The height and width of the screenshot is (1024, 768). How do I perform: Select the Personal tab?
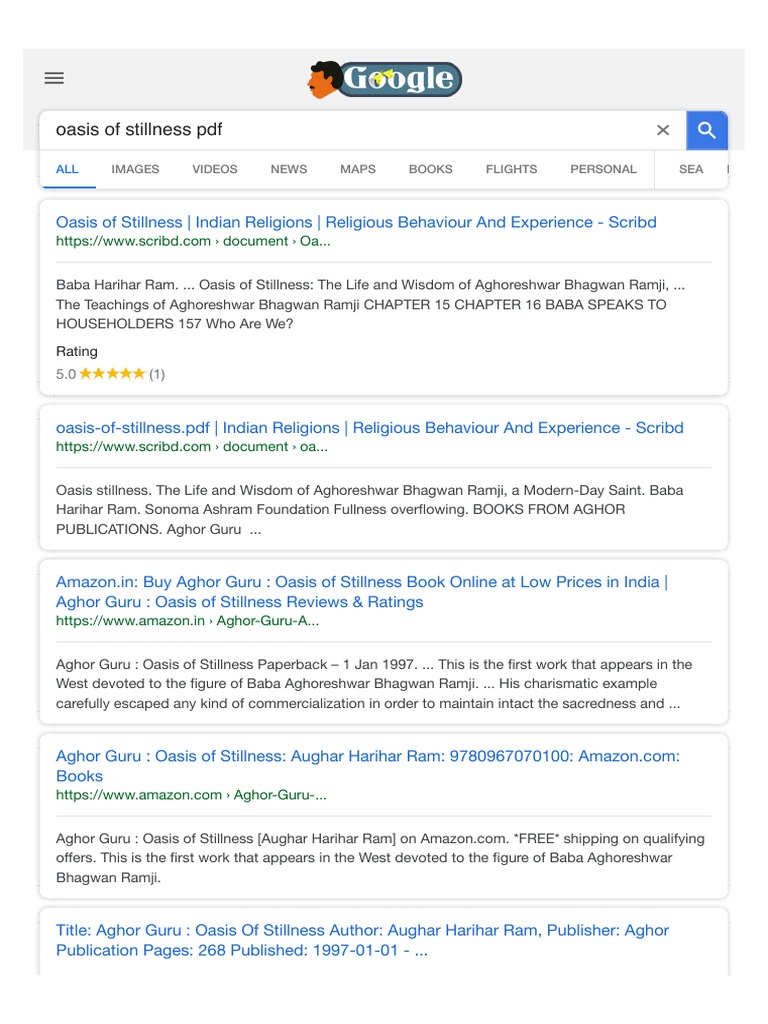click(603, 169)
